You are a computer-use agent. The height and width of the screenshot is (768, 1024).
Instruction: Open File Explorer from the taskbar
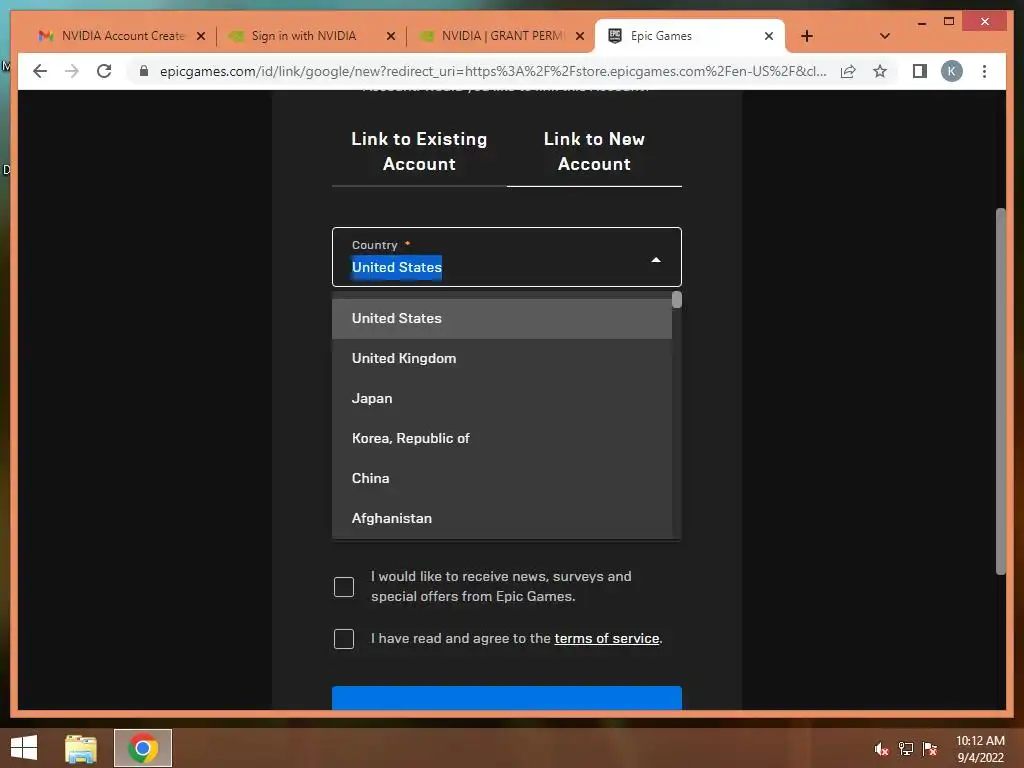tap(81, 748)
